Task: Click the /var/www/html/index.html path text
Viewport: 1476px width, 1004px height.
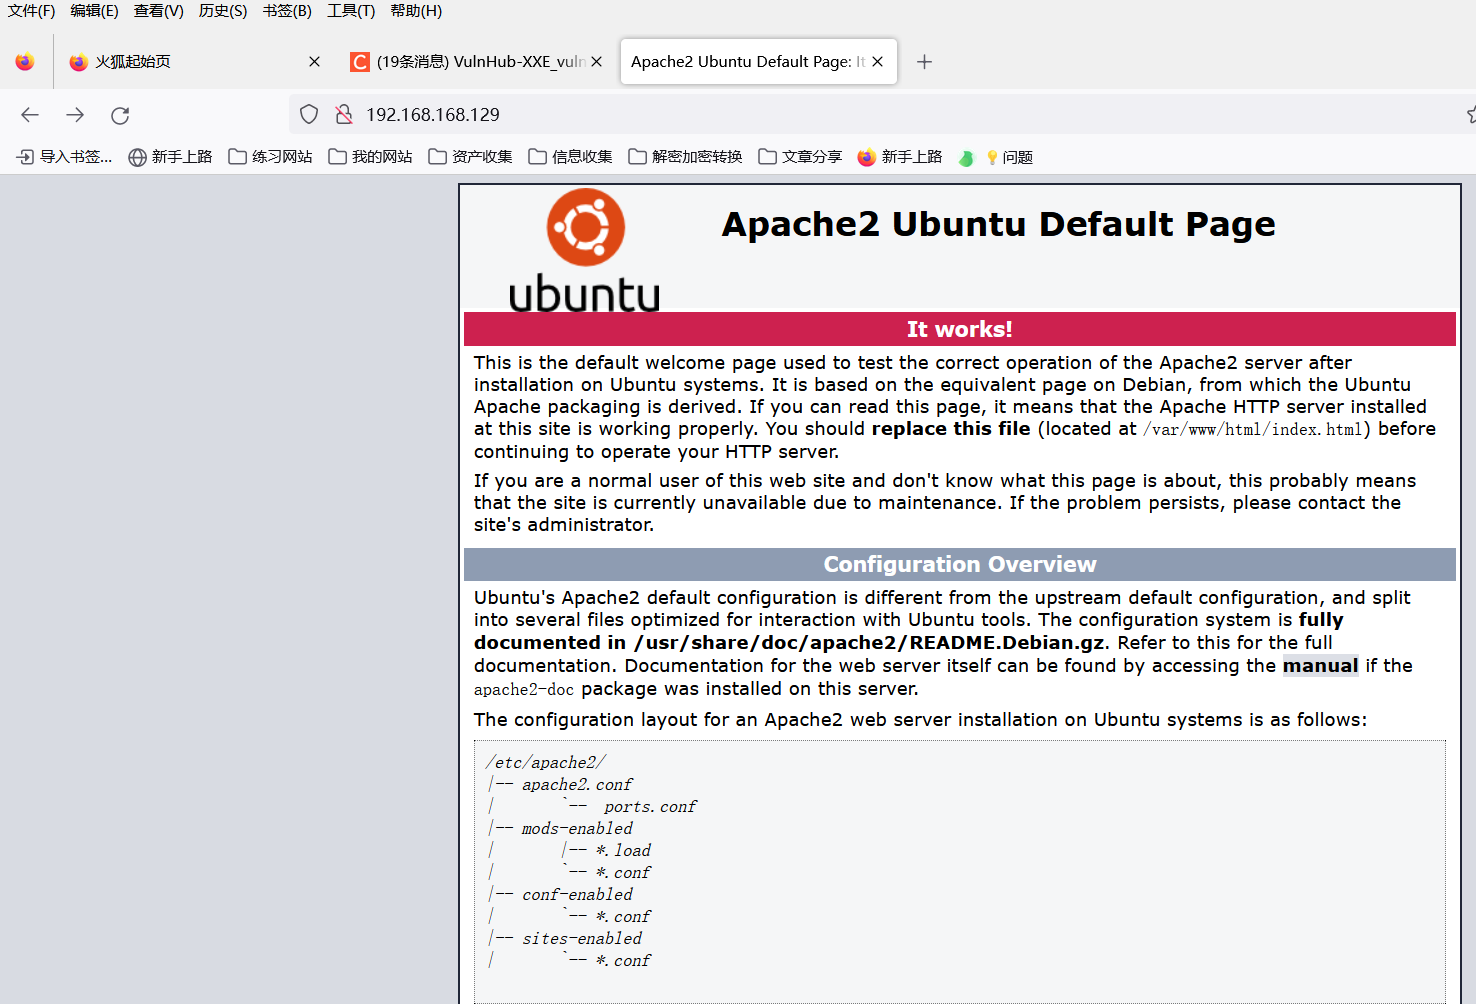Action: click(1253, 429)
